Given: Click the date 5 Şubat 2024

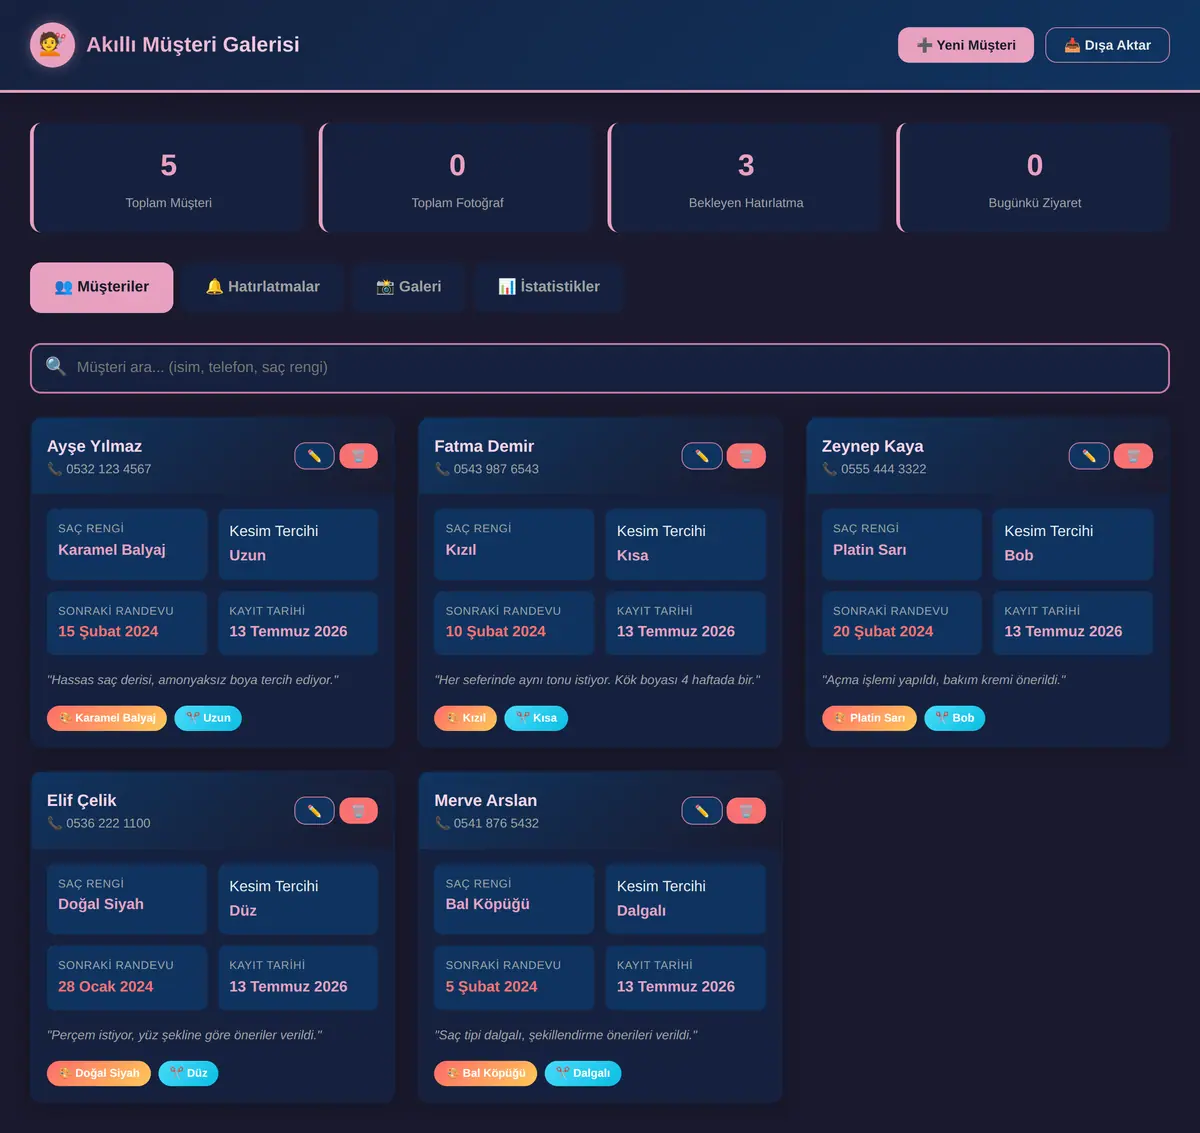Looking at the screenshot, I should (x=491, y=987).
